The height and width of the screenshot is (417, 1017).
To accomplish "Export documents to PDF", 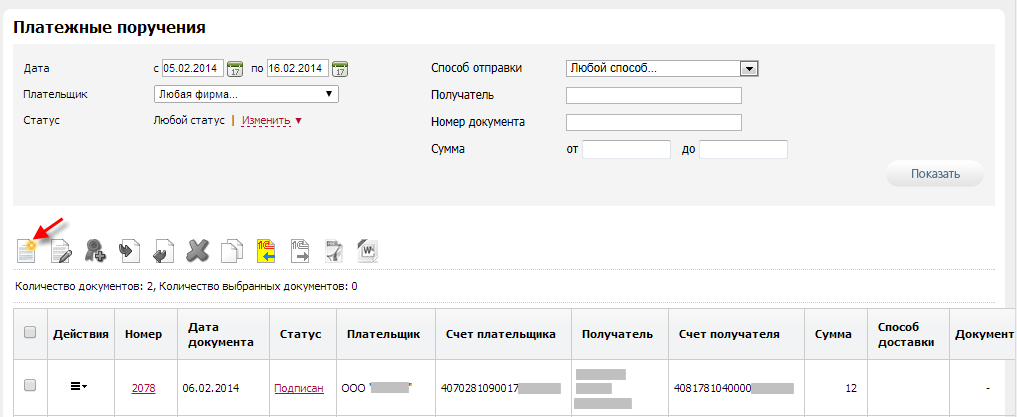I will 333,250.
